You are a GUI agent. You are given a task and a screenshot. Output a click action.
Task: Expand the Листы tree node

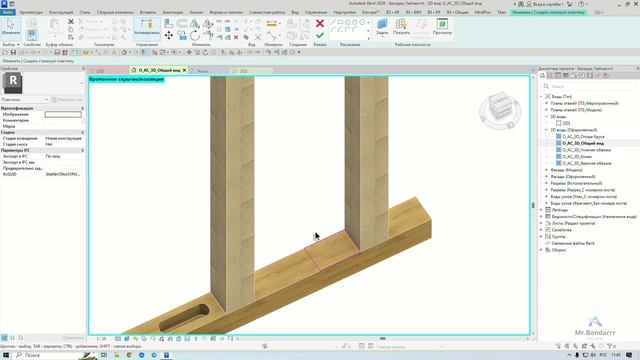(542, 223)
